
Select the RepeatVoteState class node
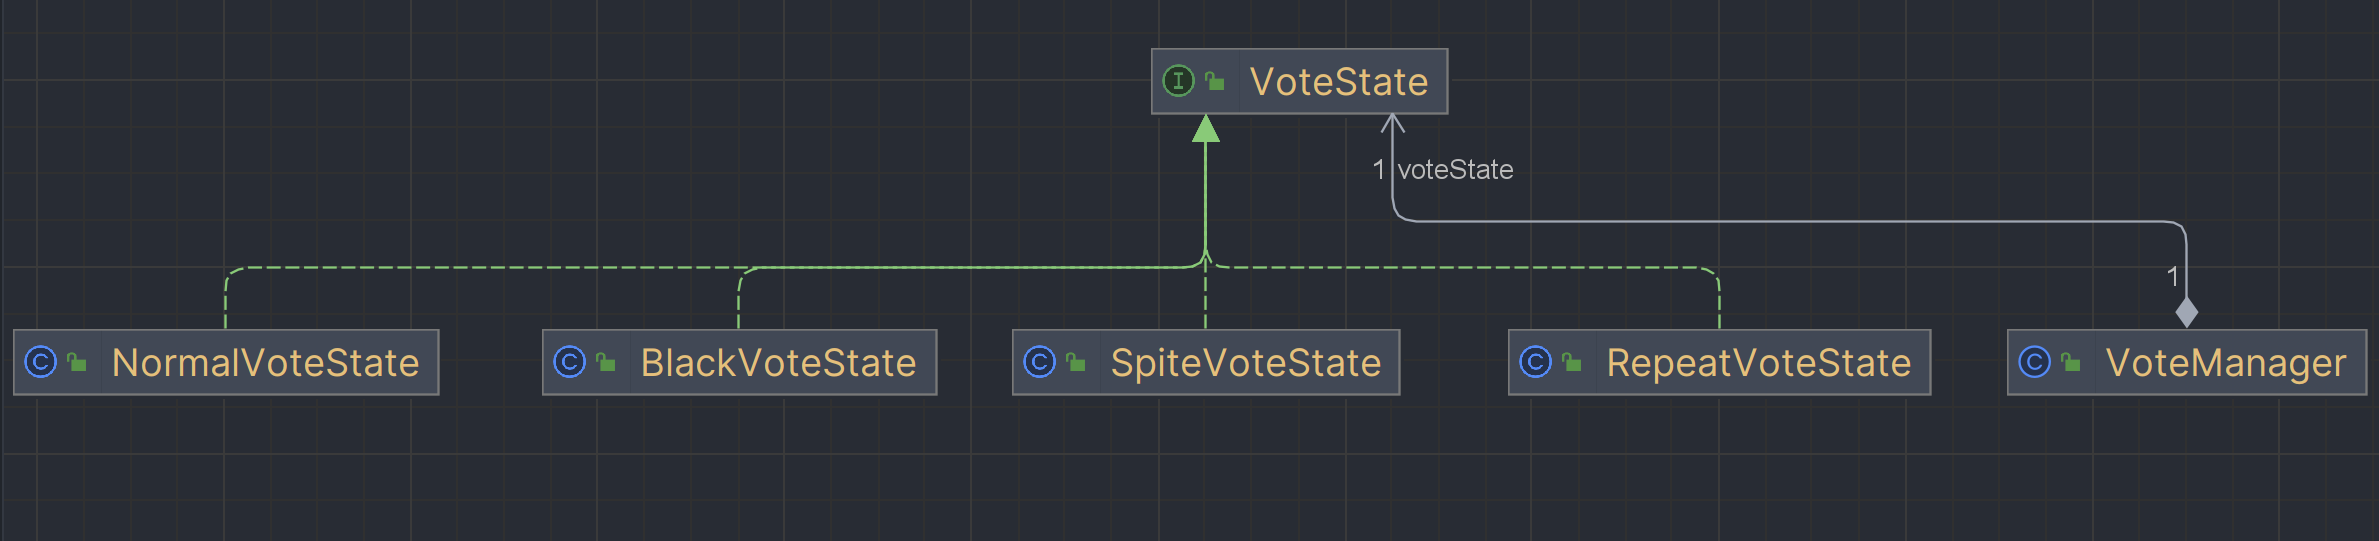(x=1719, y=362)
